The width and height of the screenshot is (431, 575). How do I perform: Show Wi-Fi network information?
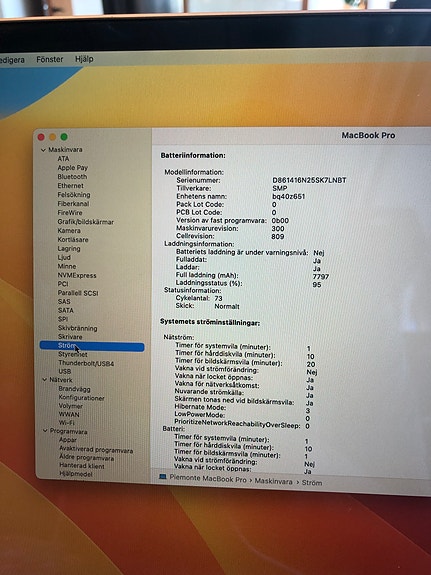[x=67, y=423]
